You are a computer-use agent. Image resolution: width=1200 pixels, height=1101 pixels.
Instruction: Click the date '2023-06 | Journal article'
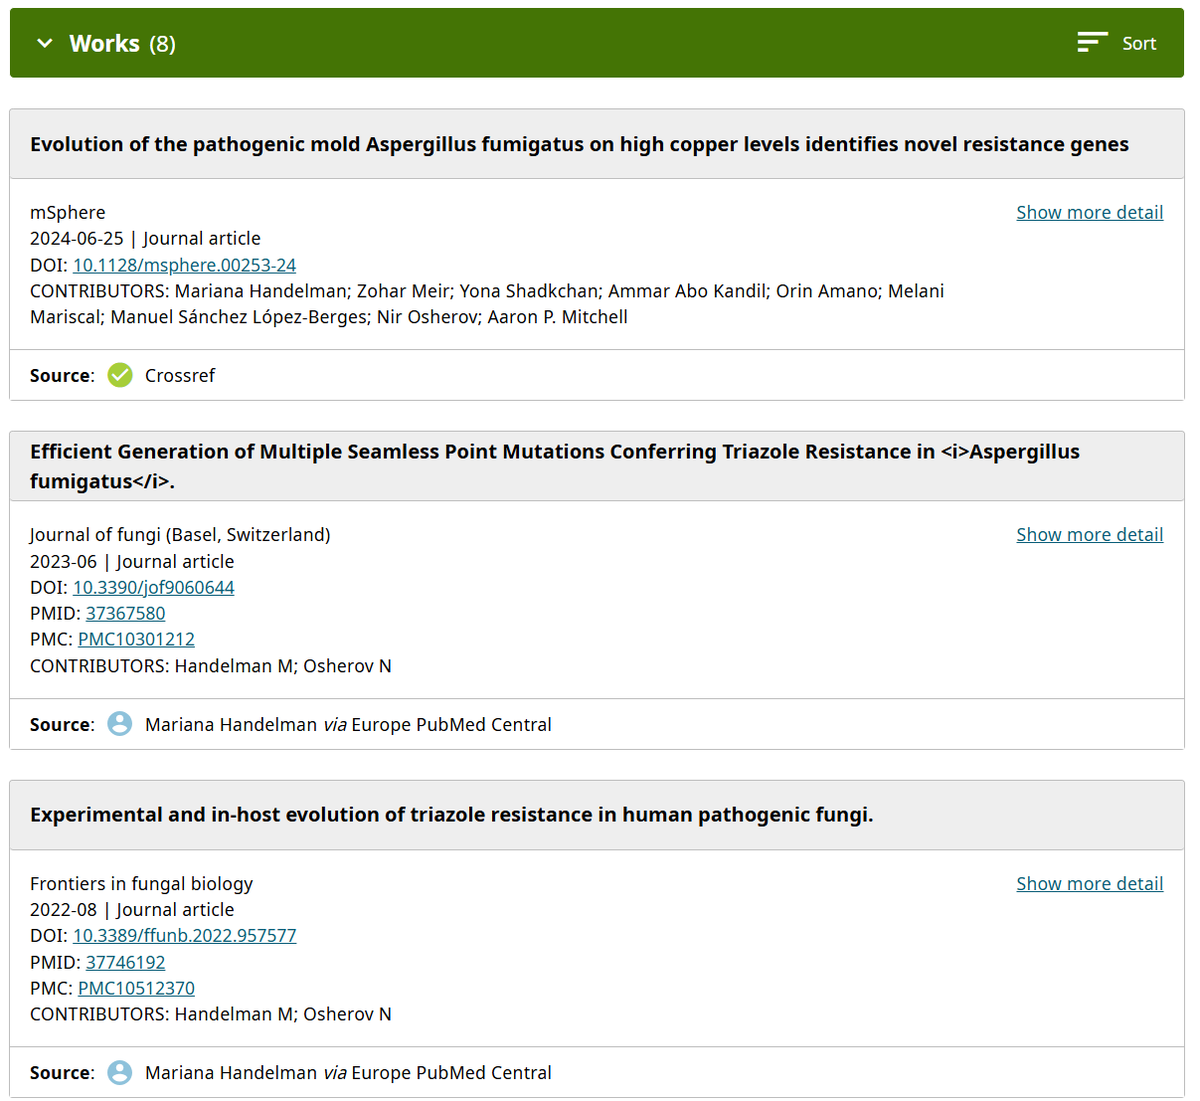click(132, 561)
